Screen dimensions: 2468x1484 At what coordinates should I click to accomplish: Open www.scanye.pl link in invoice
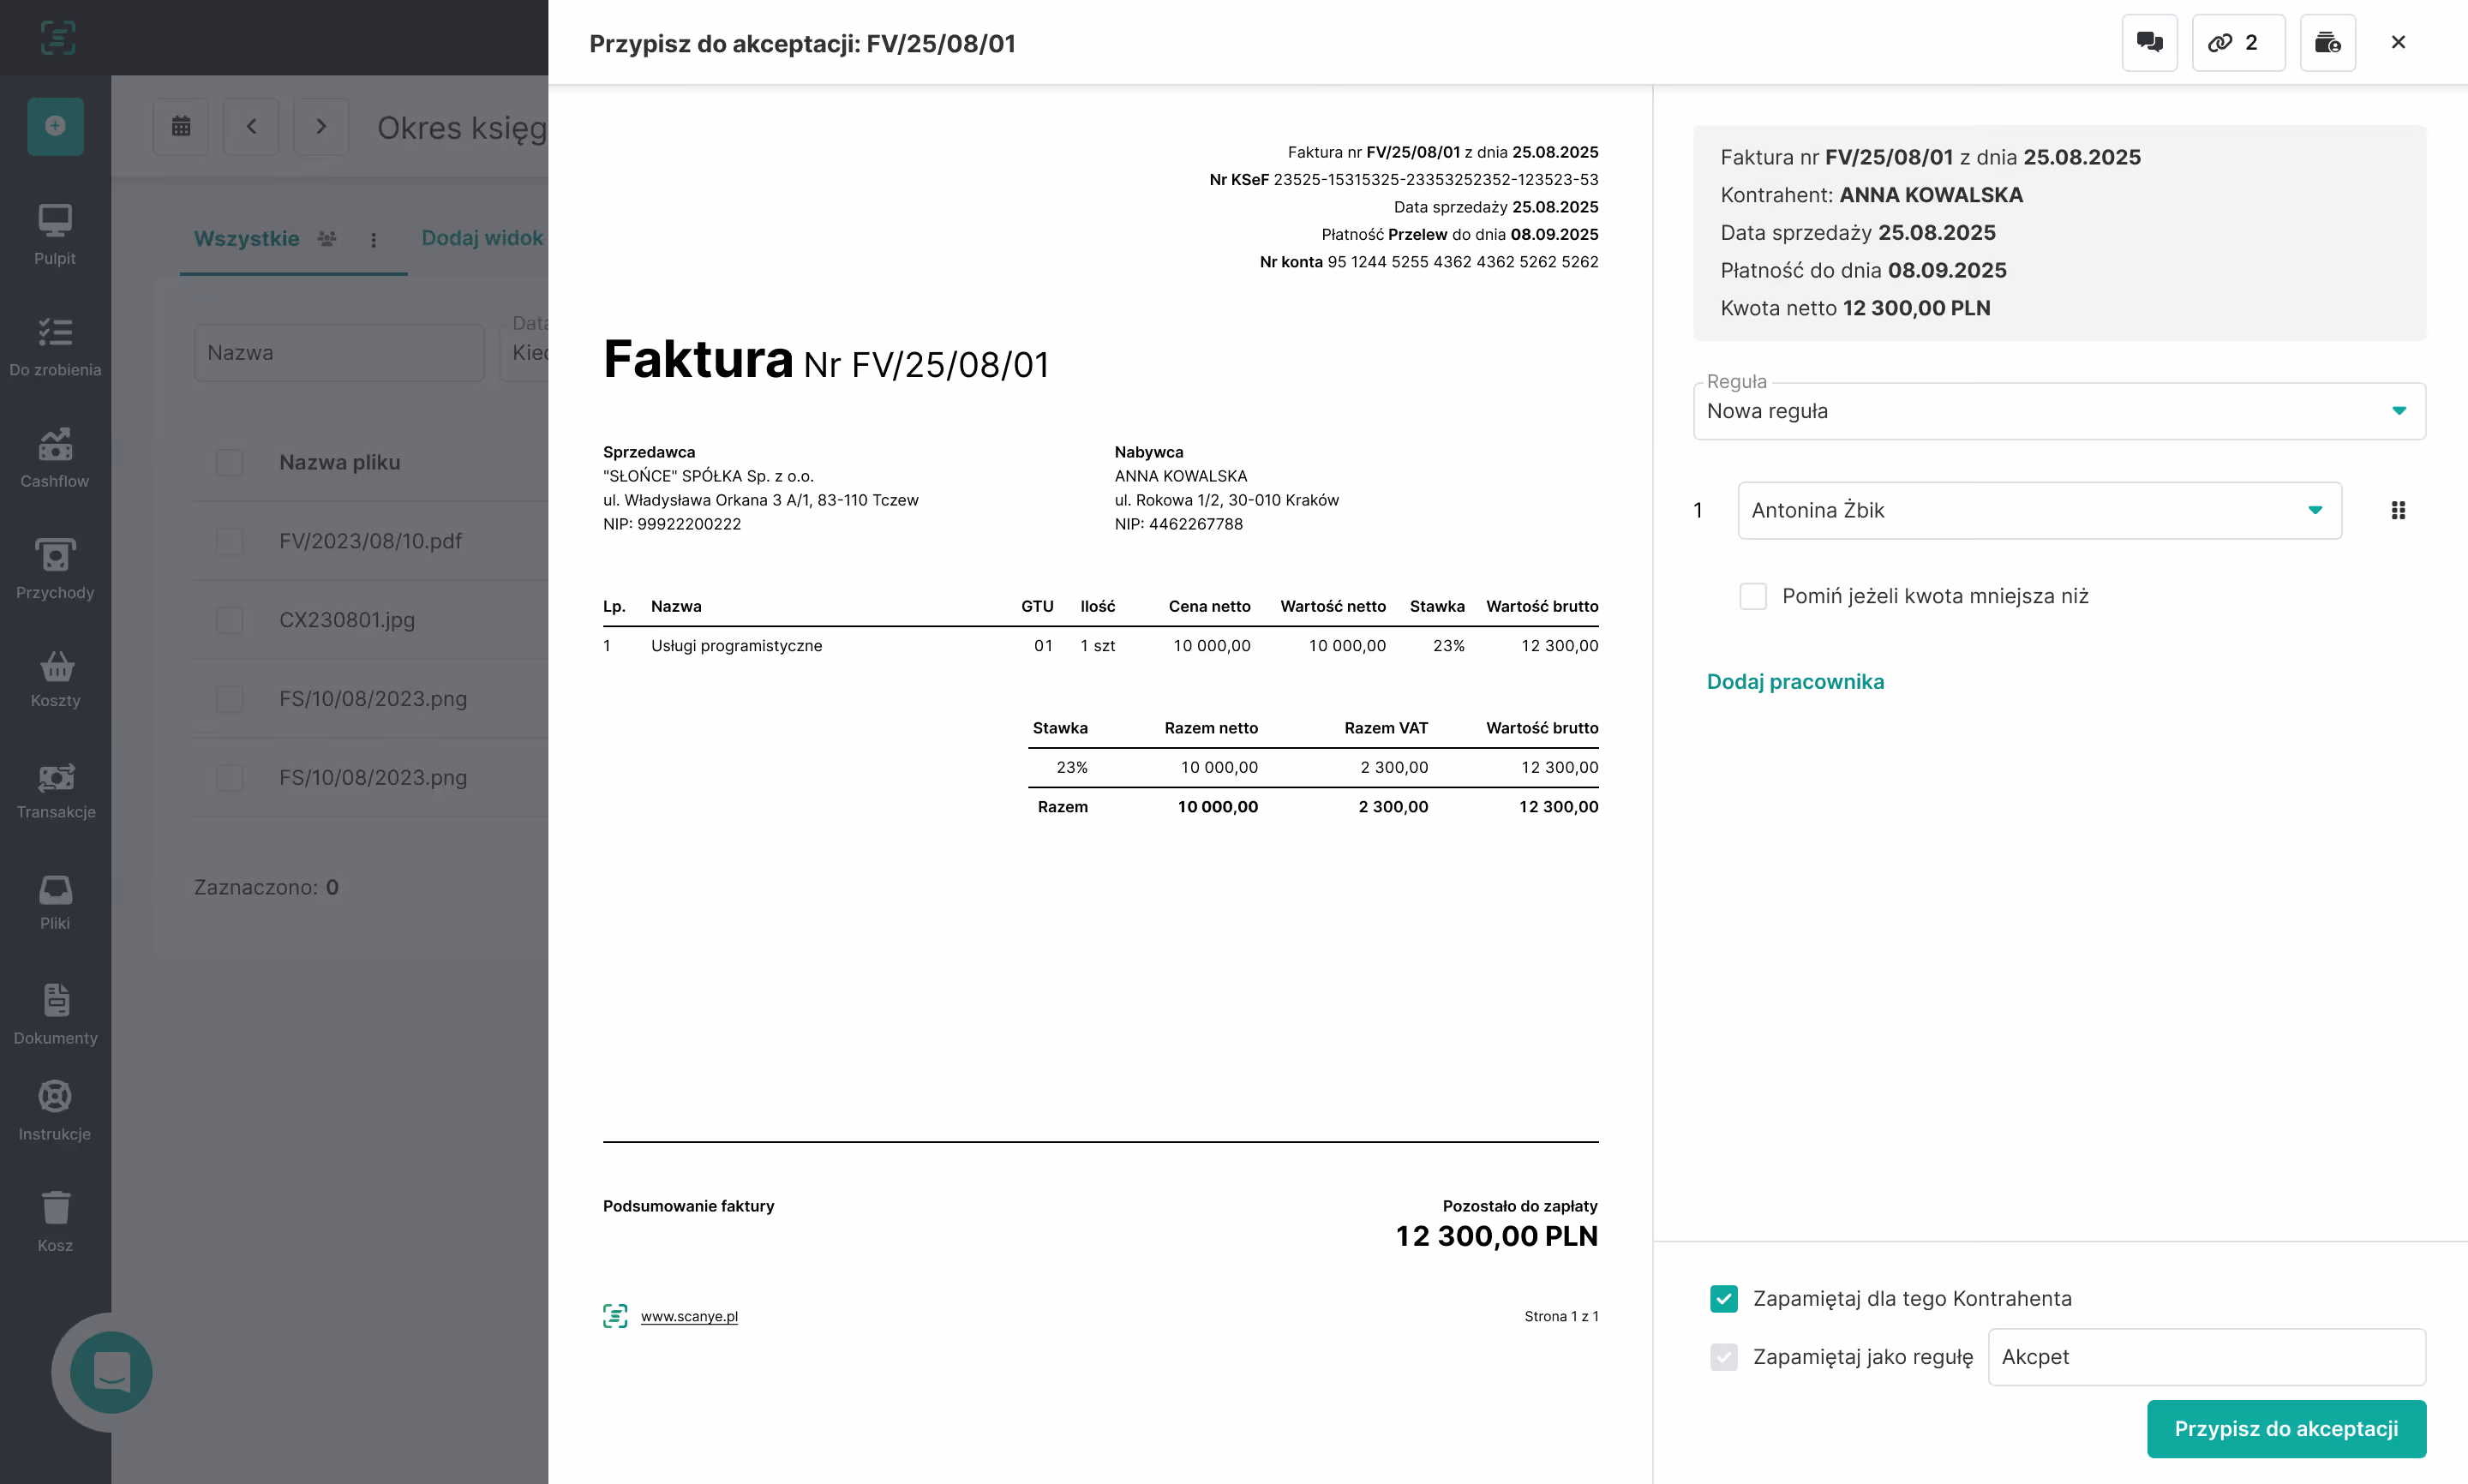[689, 1316]
